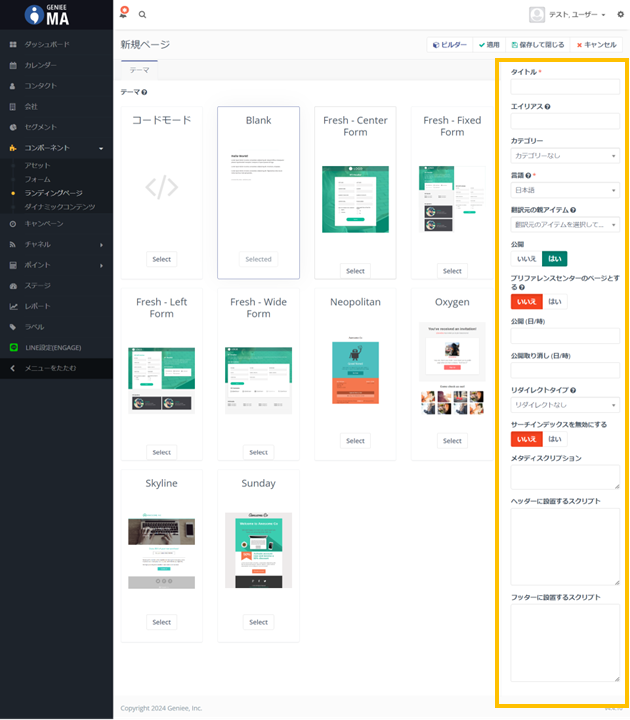This screenshot has height=720, width=630.
Task: Open the notifications bell icon
Action: [124, 14]
